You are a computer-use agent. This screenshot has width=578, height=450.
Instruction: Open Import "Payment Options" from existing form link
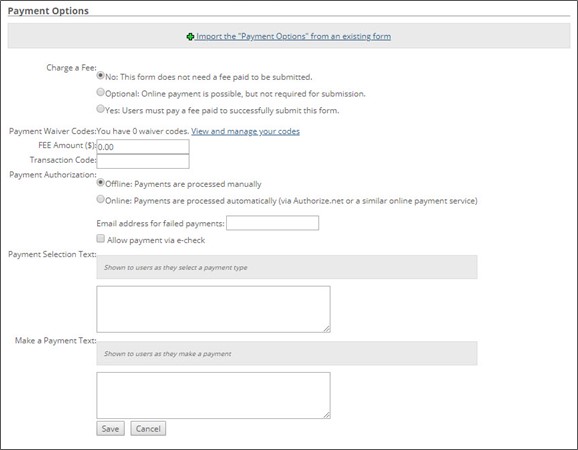click(x=293, y=36)
